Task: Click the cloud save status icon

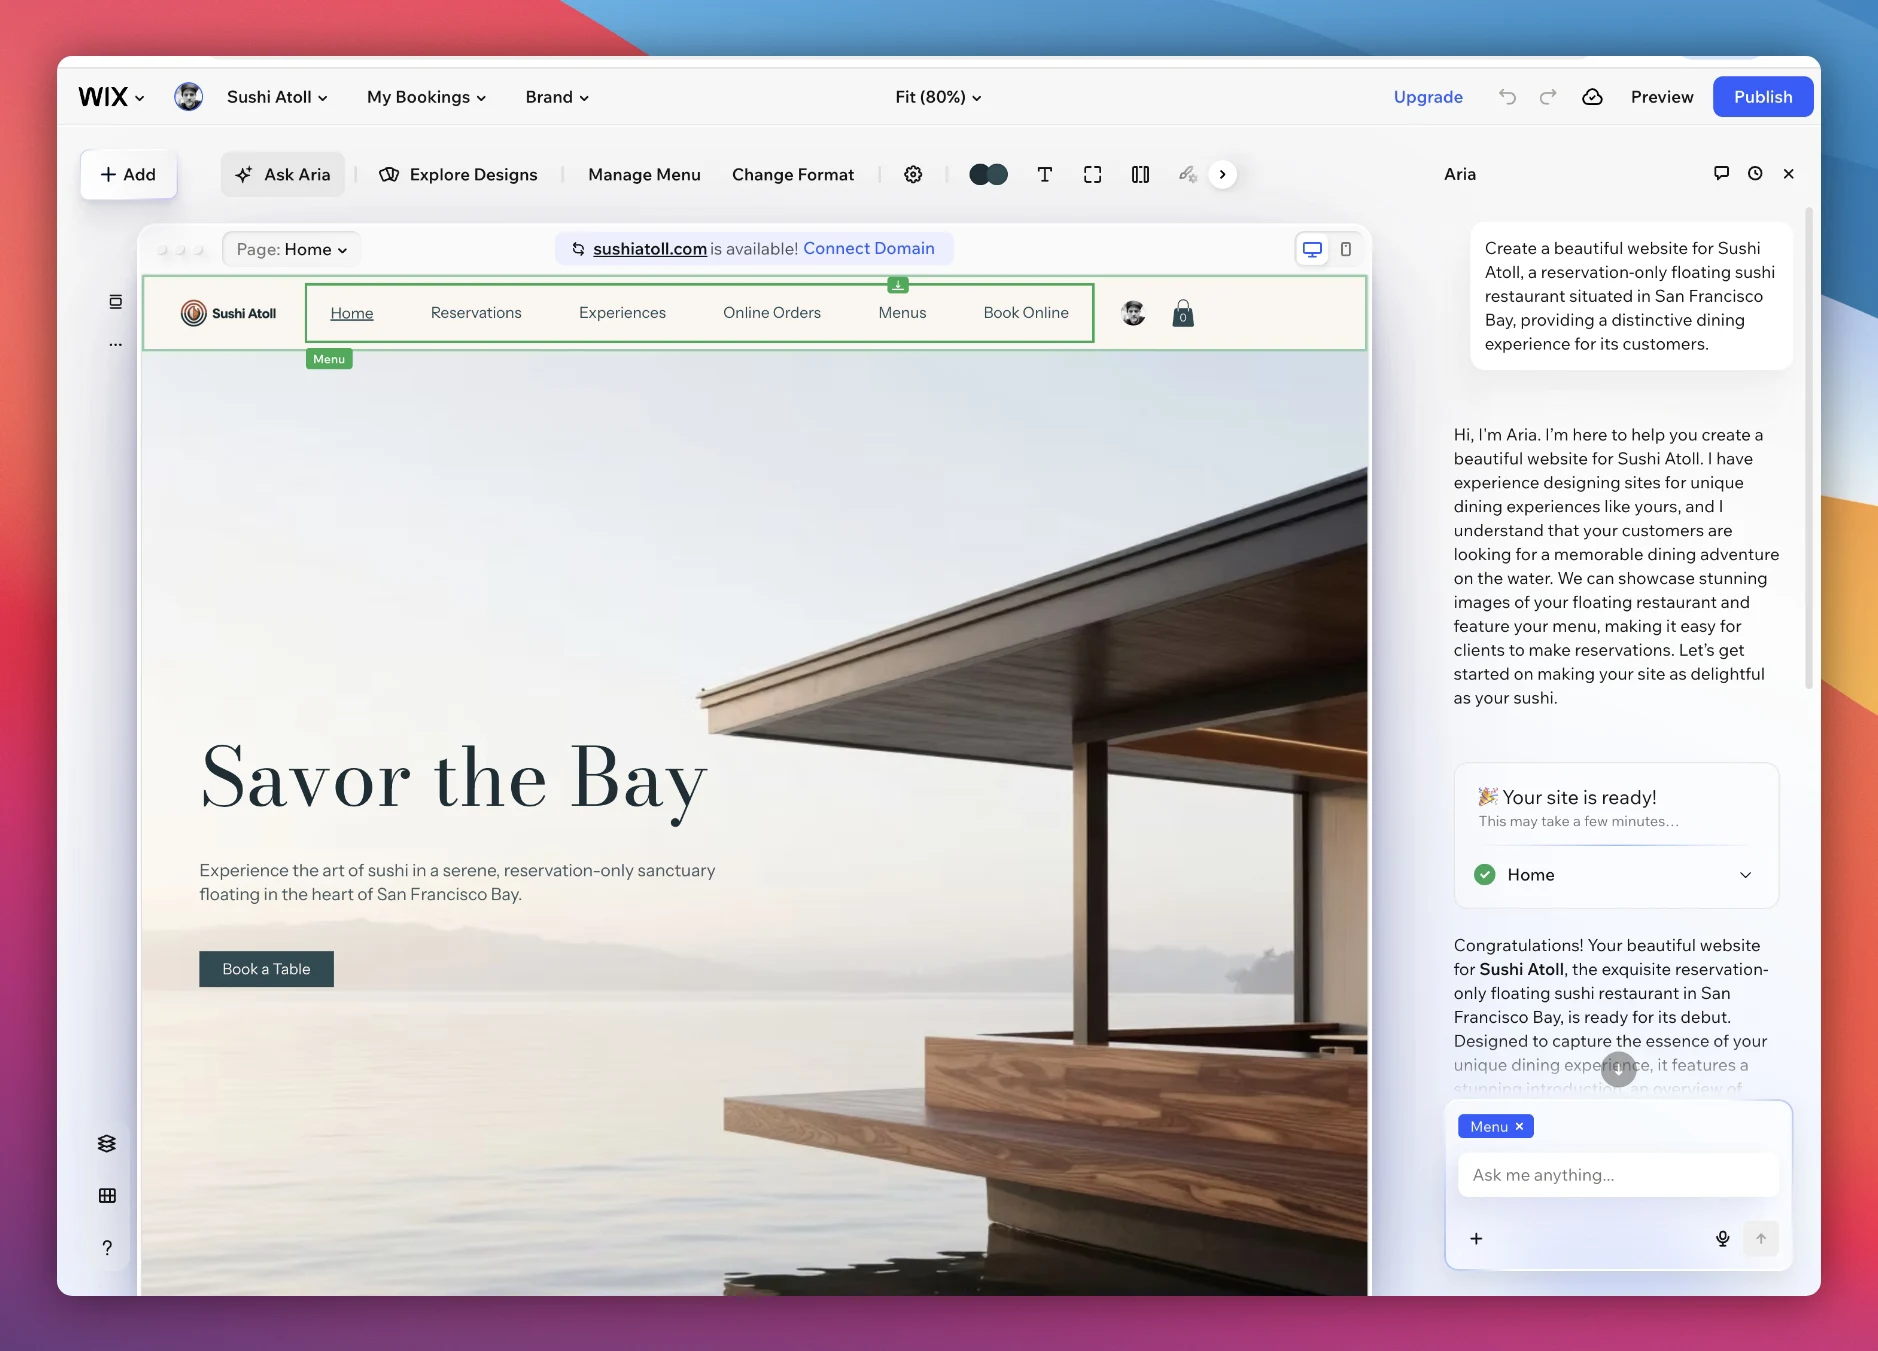Action: [1592, 97]
